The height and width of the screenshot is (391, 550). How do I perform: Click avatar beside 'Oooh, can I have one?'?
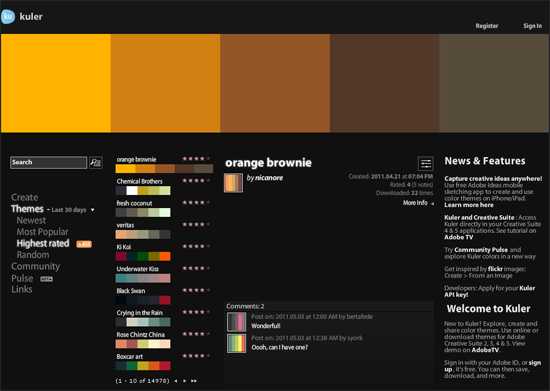237,343
